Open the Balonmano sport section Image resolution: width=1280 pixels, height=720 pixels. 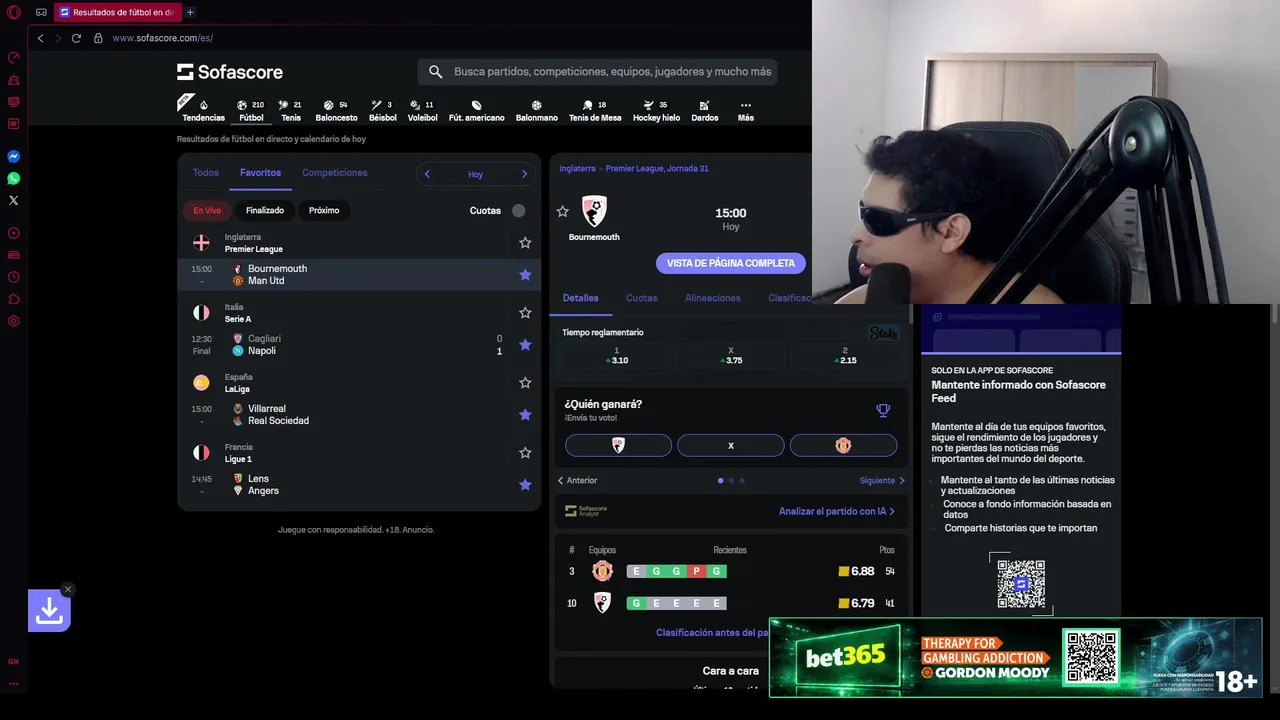pyautogui.click(x=536, y=111)
